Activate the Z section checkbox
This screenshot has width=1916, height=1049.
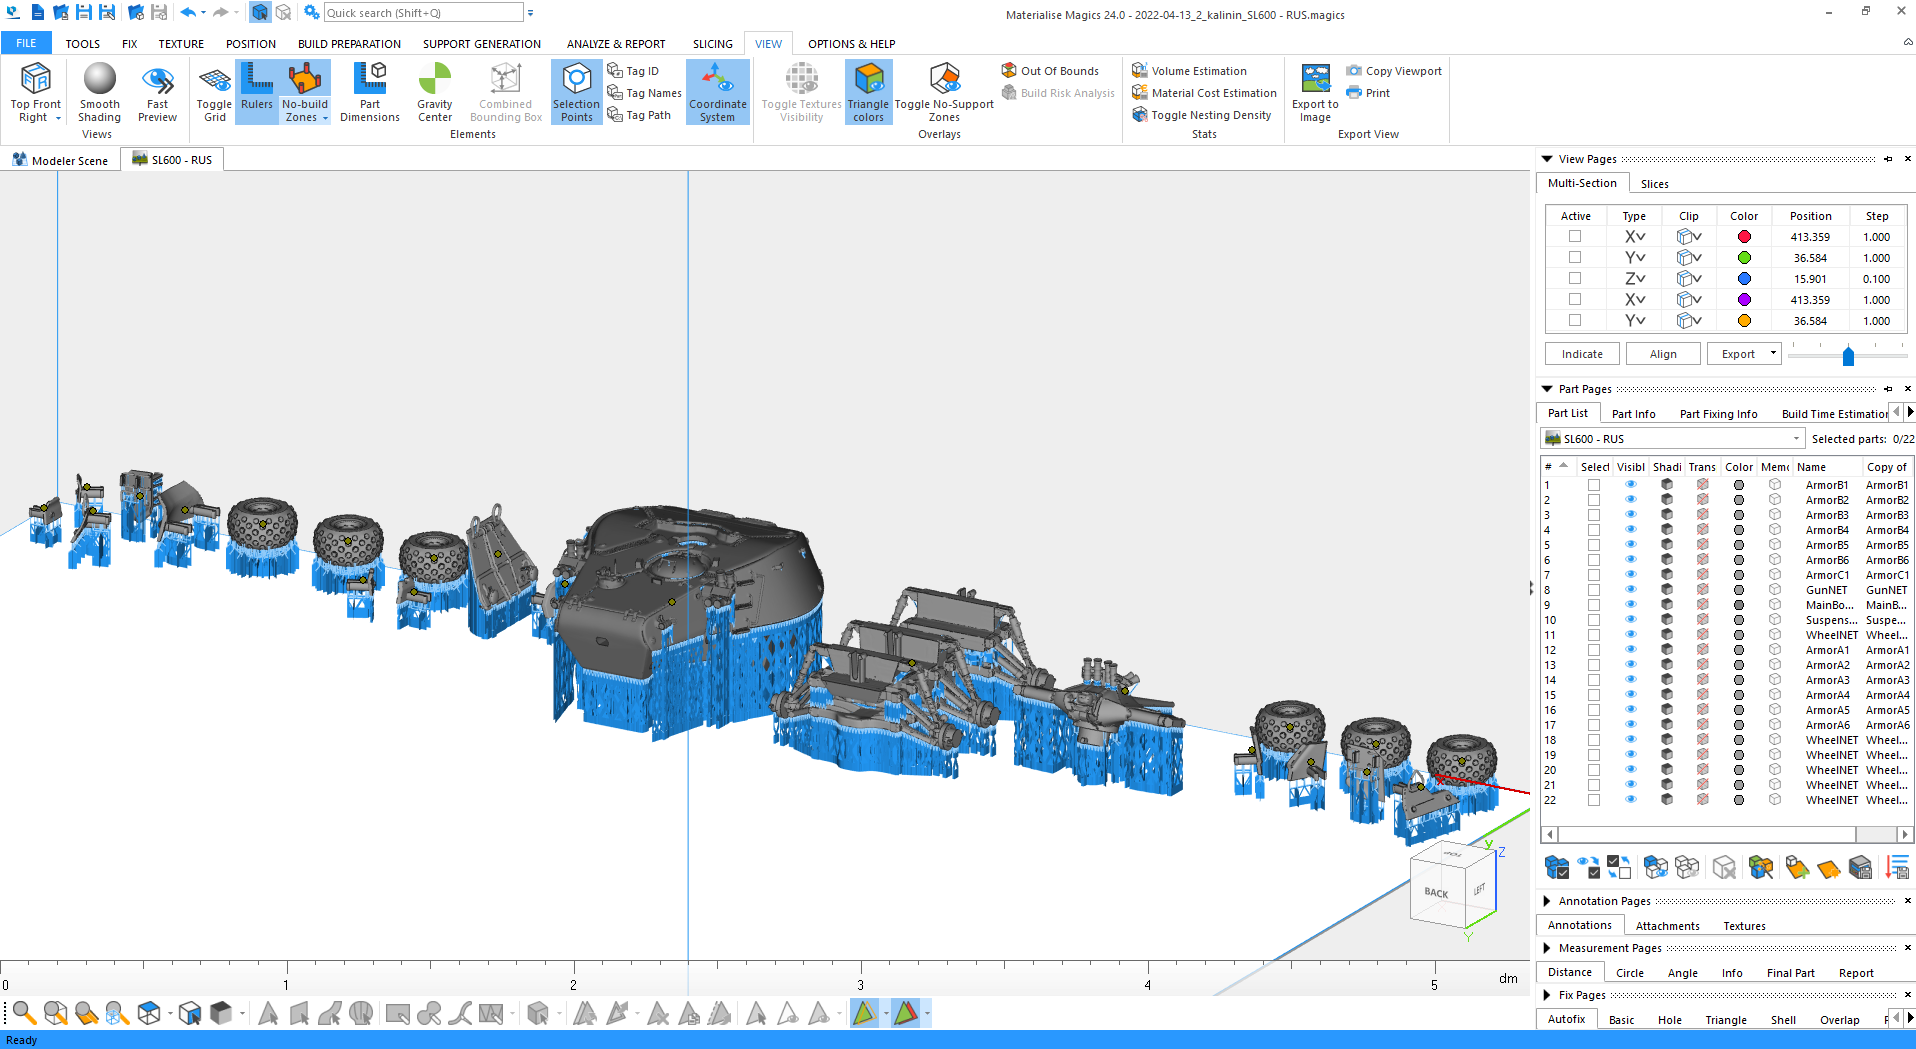[x=1575, y=279]
